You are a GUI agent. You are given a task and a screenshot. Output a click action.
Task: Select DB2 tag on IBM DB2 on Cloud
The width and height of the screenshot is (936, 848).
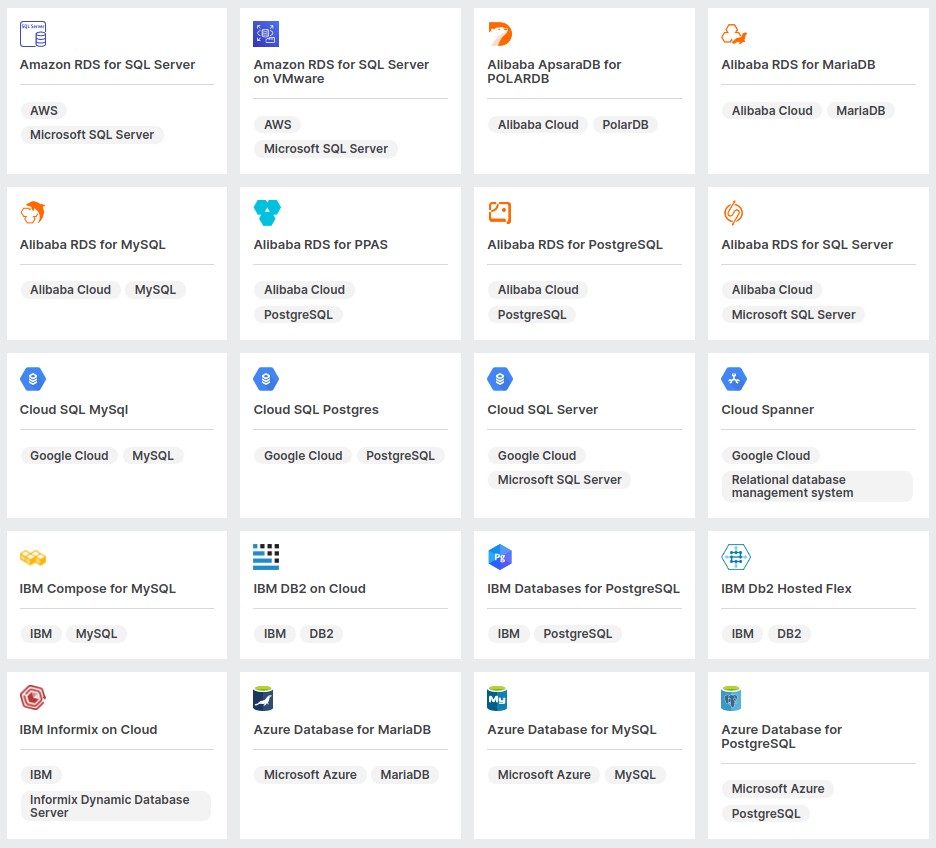[321, 634]
